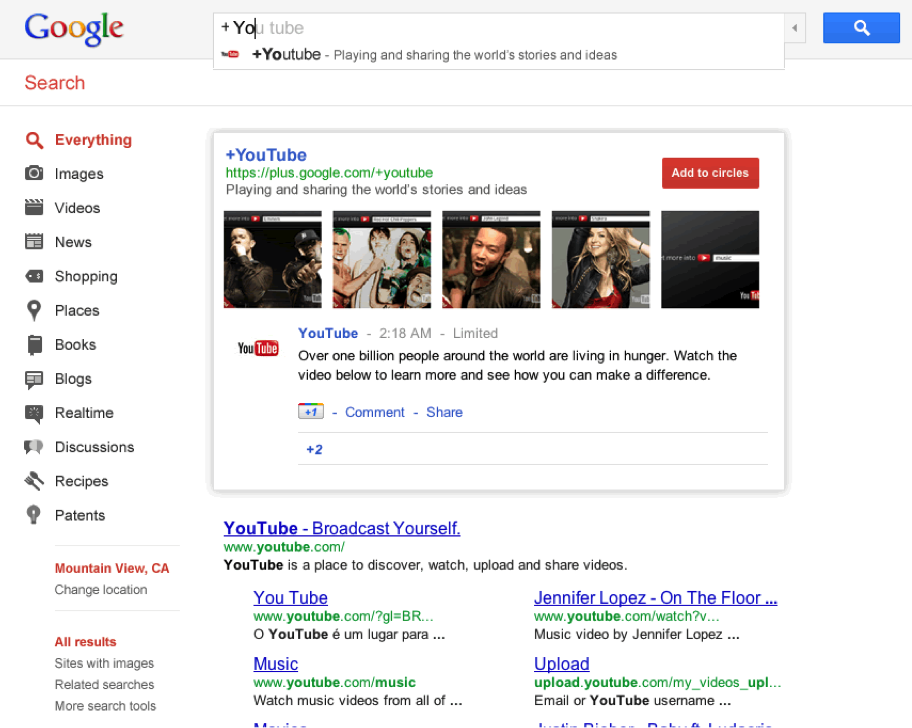Open the fourth thumbnail with blonde woman
The image size is (912, 728).
coord(601,259)
